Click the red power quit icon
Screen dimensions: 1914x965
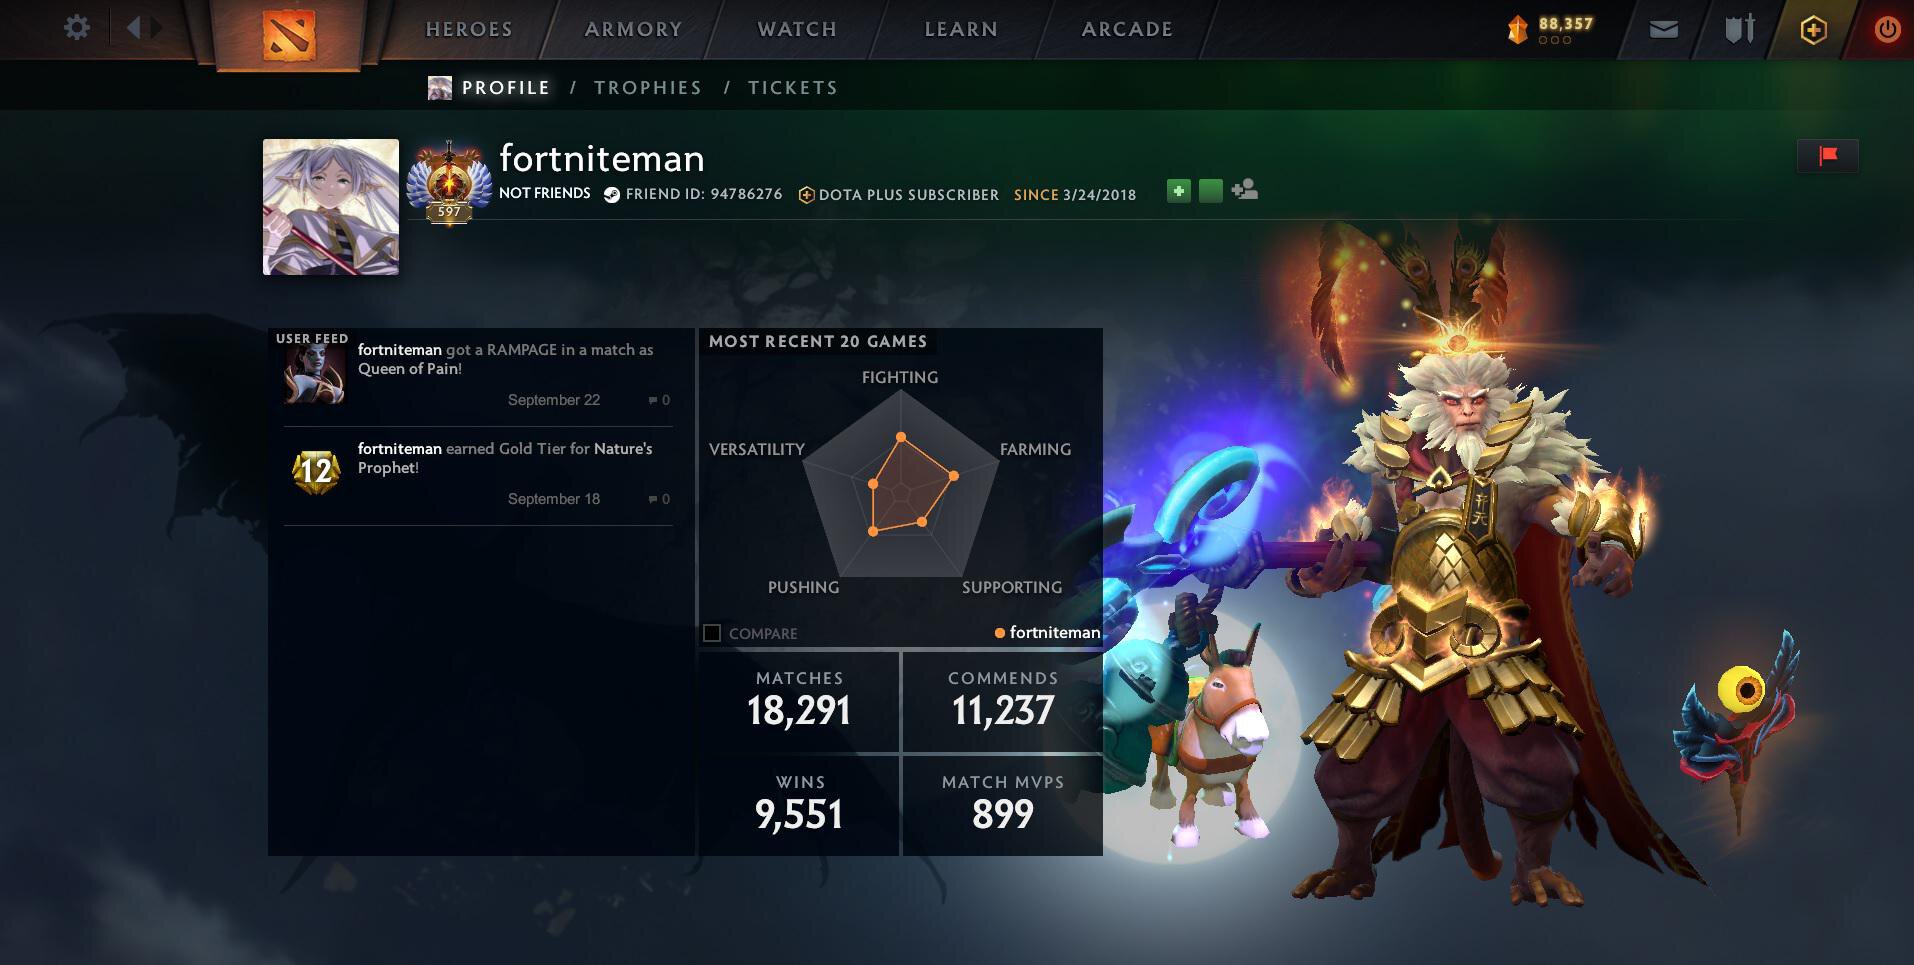pyautogui.click(x=1887, y=29)
